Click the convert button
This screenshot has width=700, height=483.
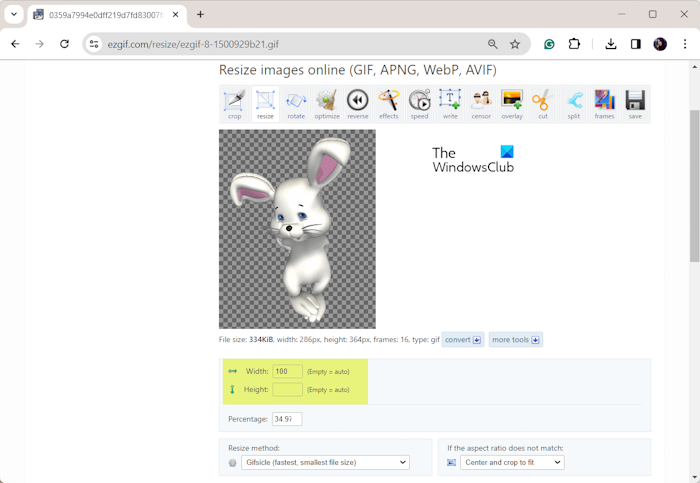463,340
